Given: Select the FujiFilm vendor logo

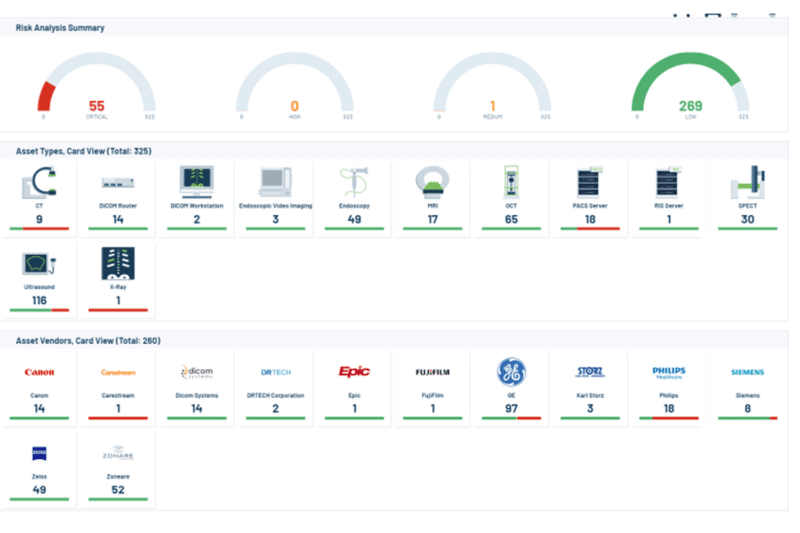Looking at the screenshot, I should pos(433,372).
